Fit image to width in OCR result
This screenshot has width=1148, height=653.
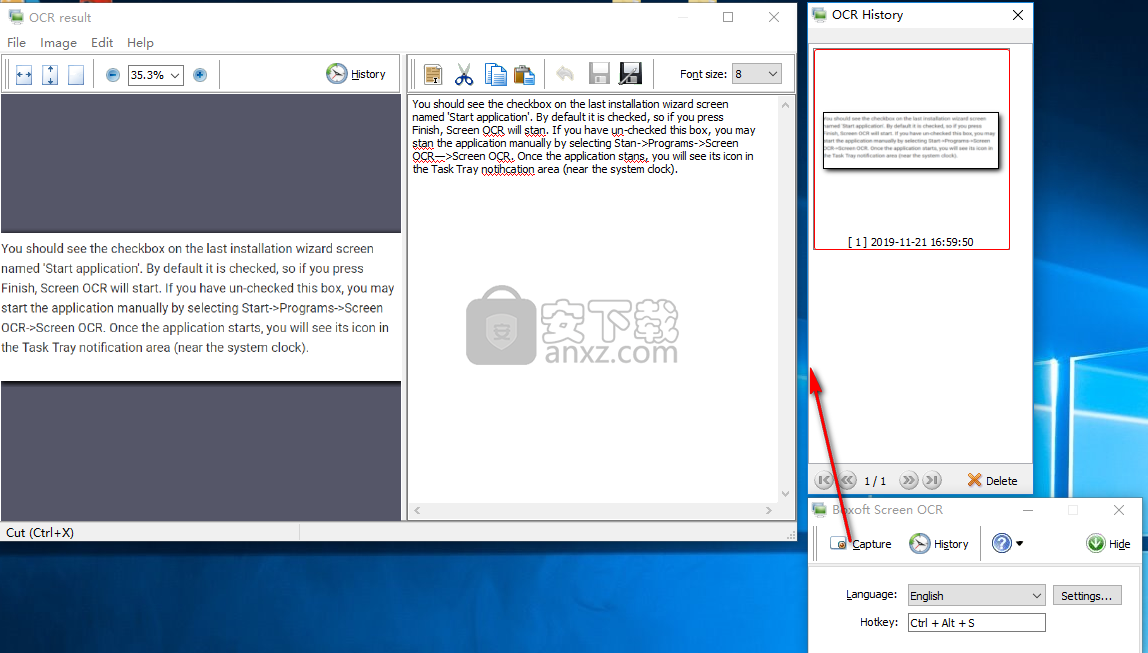(x=23, y=75)
